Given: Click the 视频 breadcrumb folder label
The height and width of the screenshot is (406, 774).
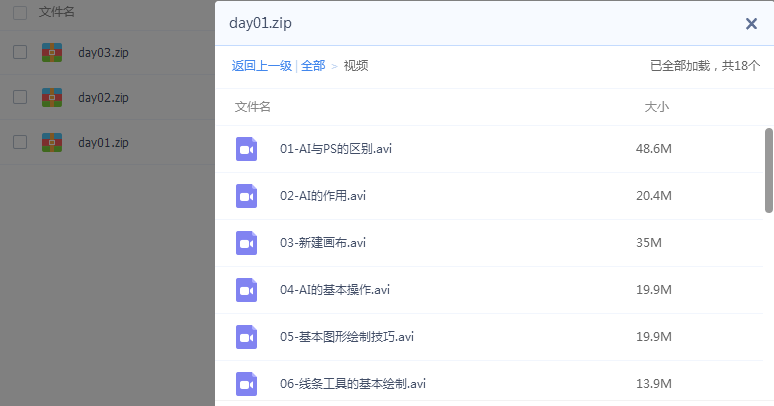Looking at the screenshot, I should (x=356, y=66).
